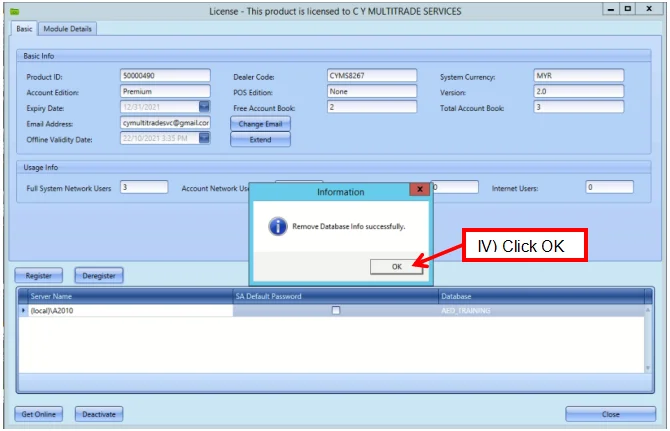Image resolution: width=670 pixels, height=431 pixels.
Task: Click OK in the Information dialog
Action: [396, 266]
